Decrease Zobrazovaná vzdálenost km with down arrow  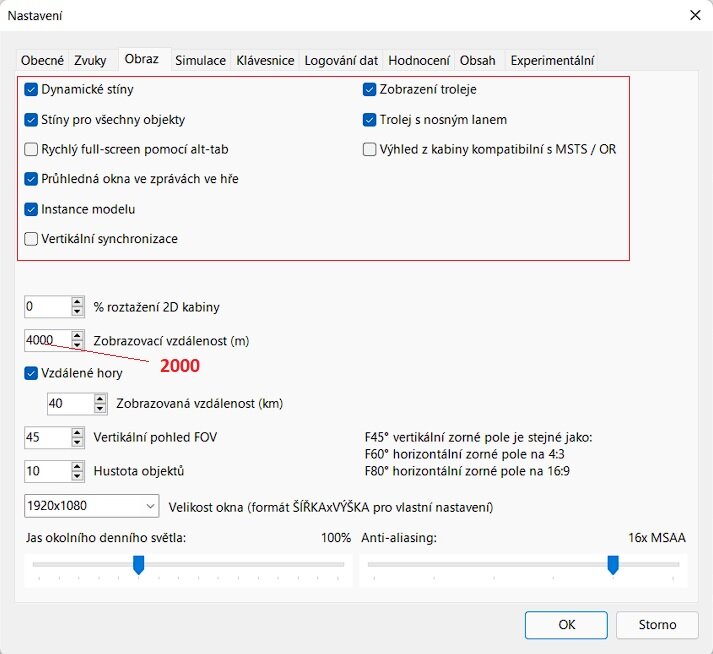click(100, 409)
